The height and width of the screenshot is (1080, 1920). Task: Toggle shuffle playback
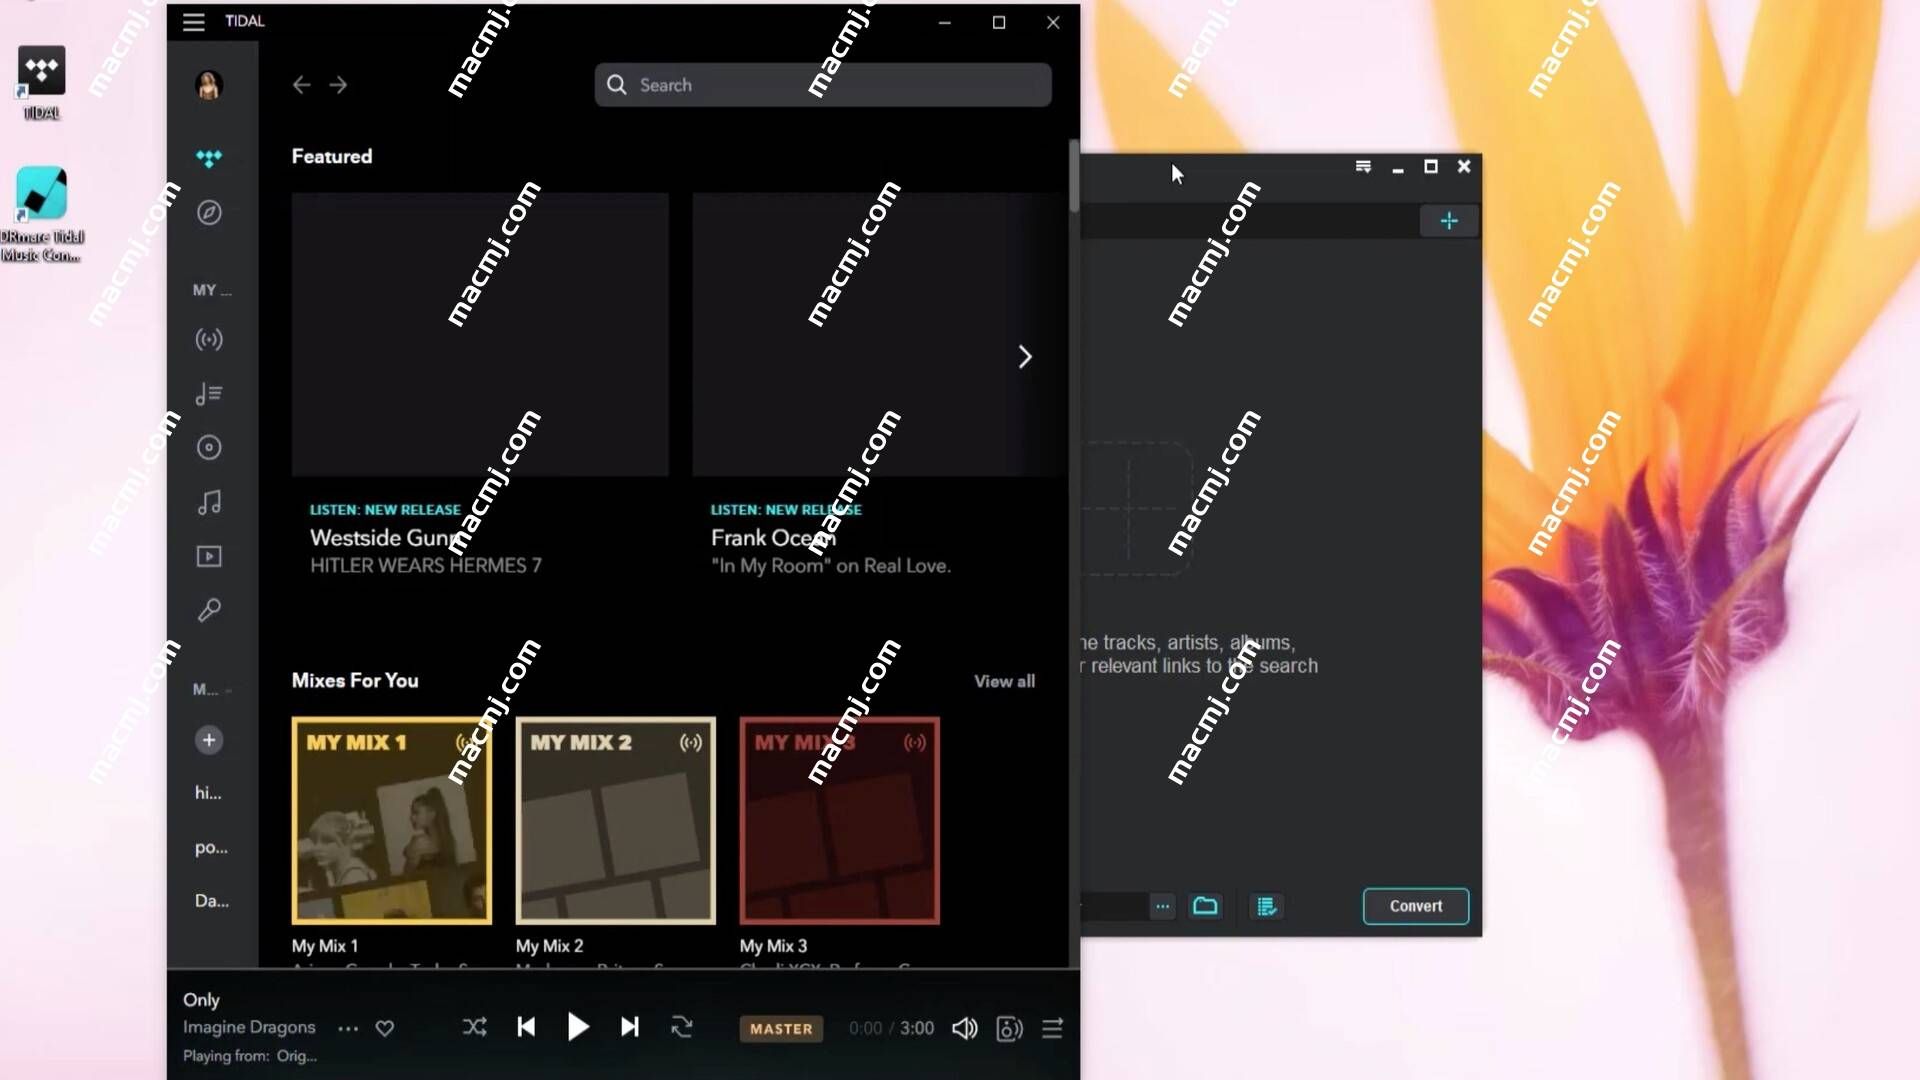pyautogui.click(x=475, y=1027)
